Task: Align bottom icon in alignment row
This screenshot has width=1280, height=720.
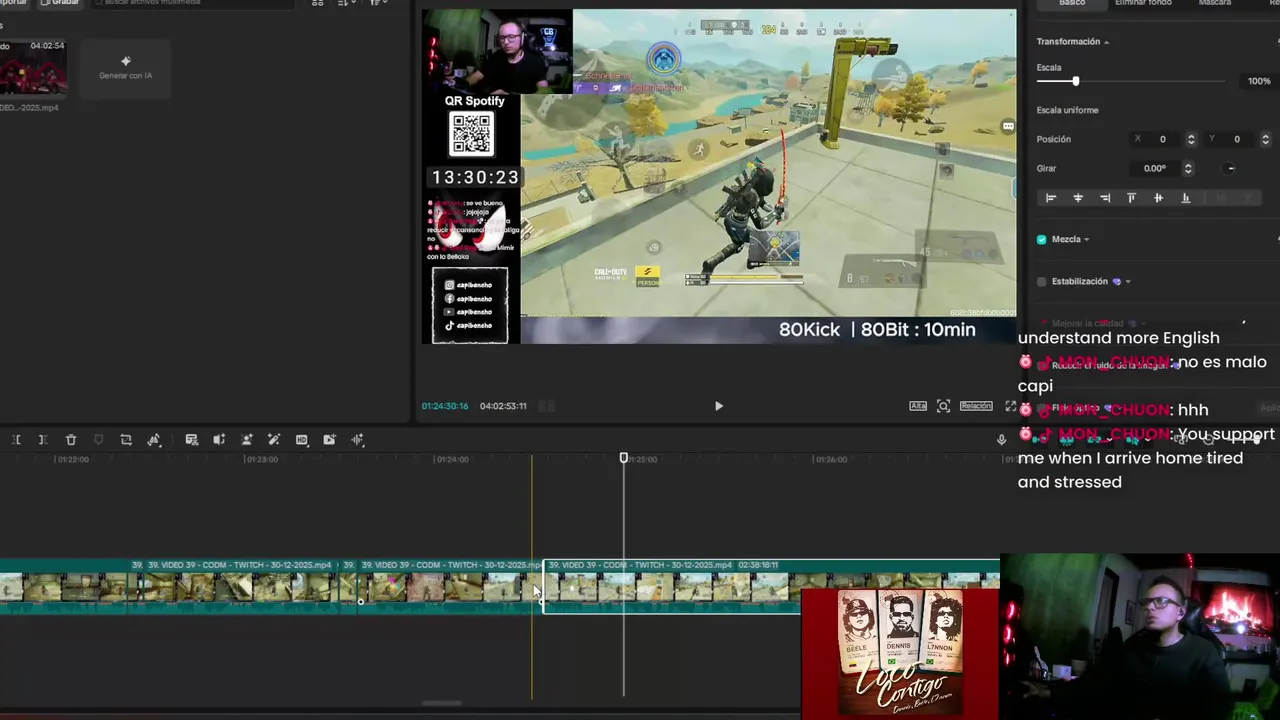Action: (1186, 198)
